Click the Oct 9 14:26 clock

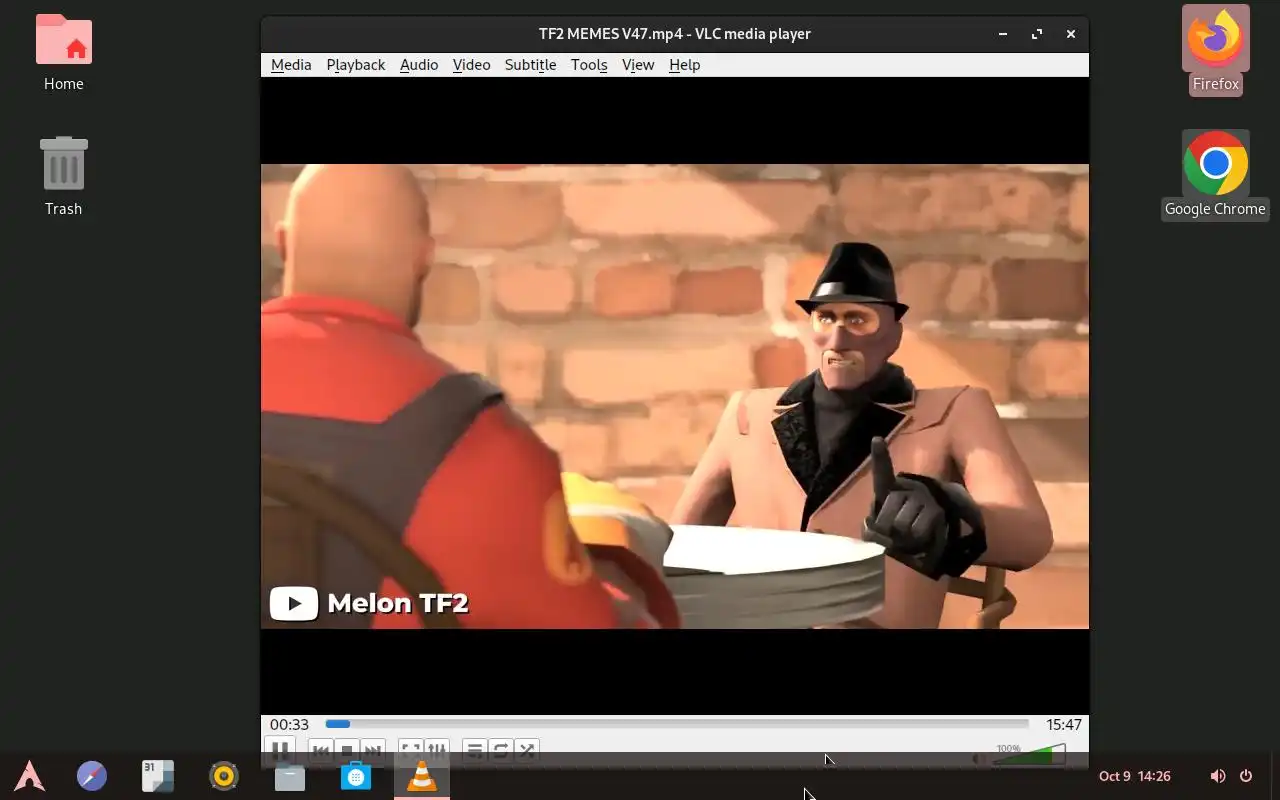tap(1134, 776)
